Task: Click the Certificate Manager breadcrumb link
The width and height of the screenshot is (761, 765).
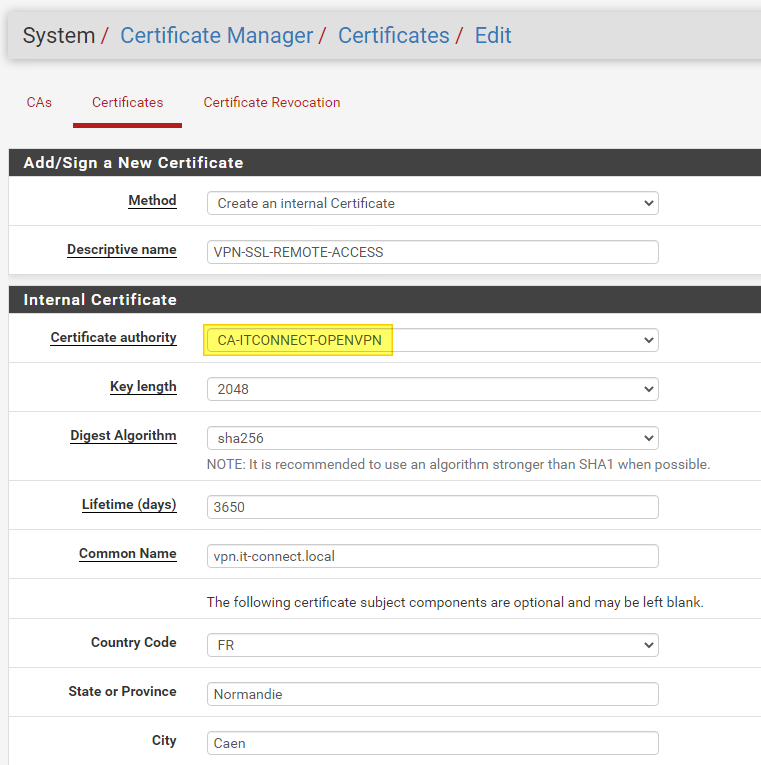Action: (216, 36)
